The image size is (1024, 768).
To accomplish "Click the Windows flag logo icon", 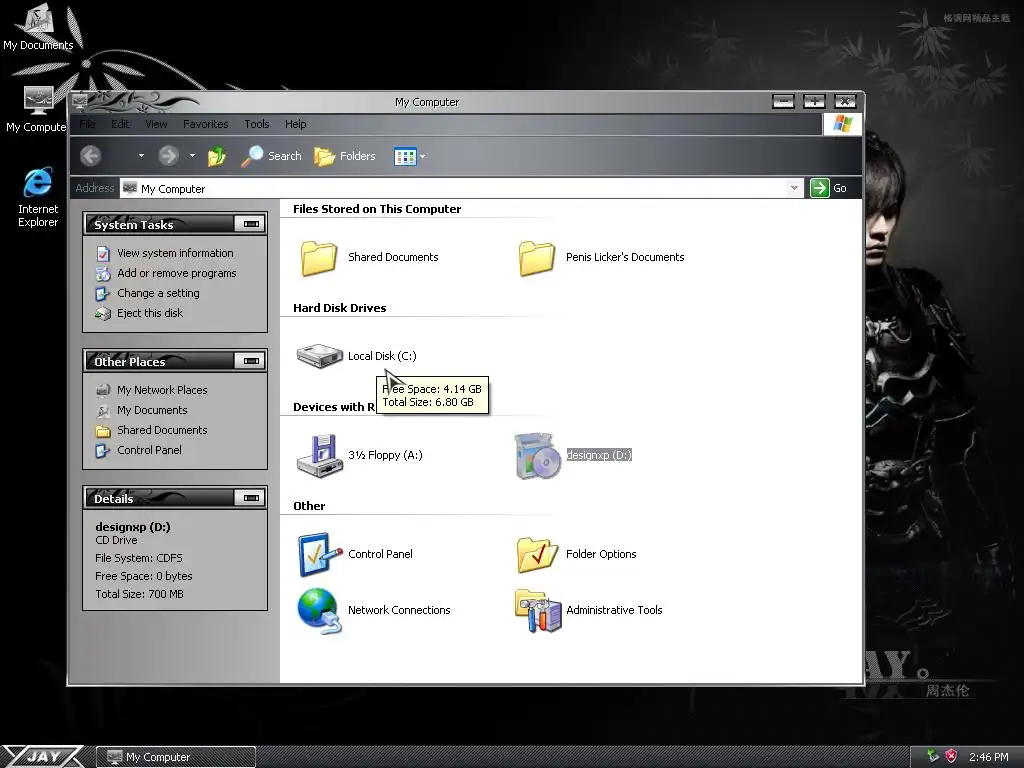I will coord(842,123).
